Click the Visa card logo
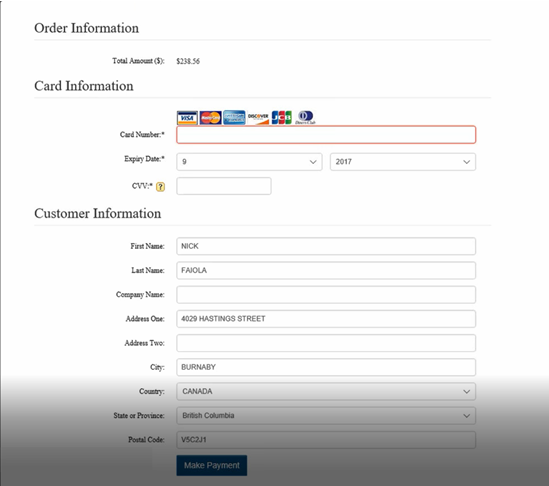 187,118
